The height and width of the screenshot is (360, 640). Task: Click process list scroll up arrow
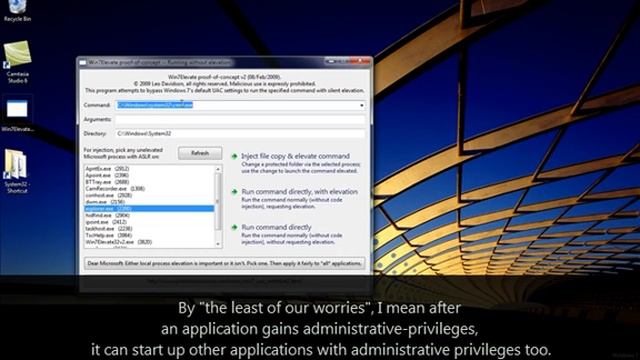click(218, 169)
